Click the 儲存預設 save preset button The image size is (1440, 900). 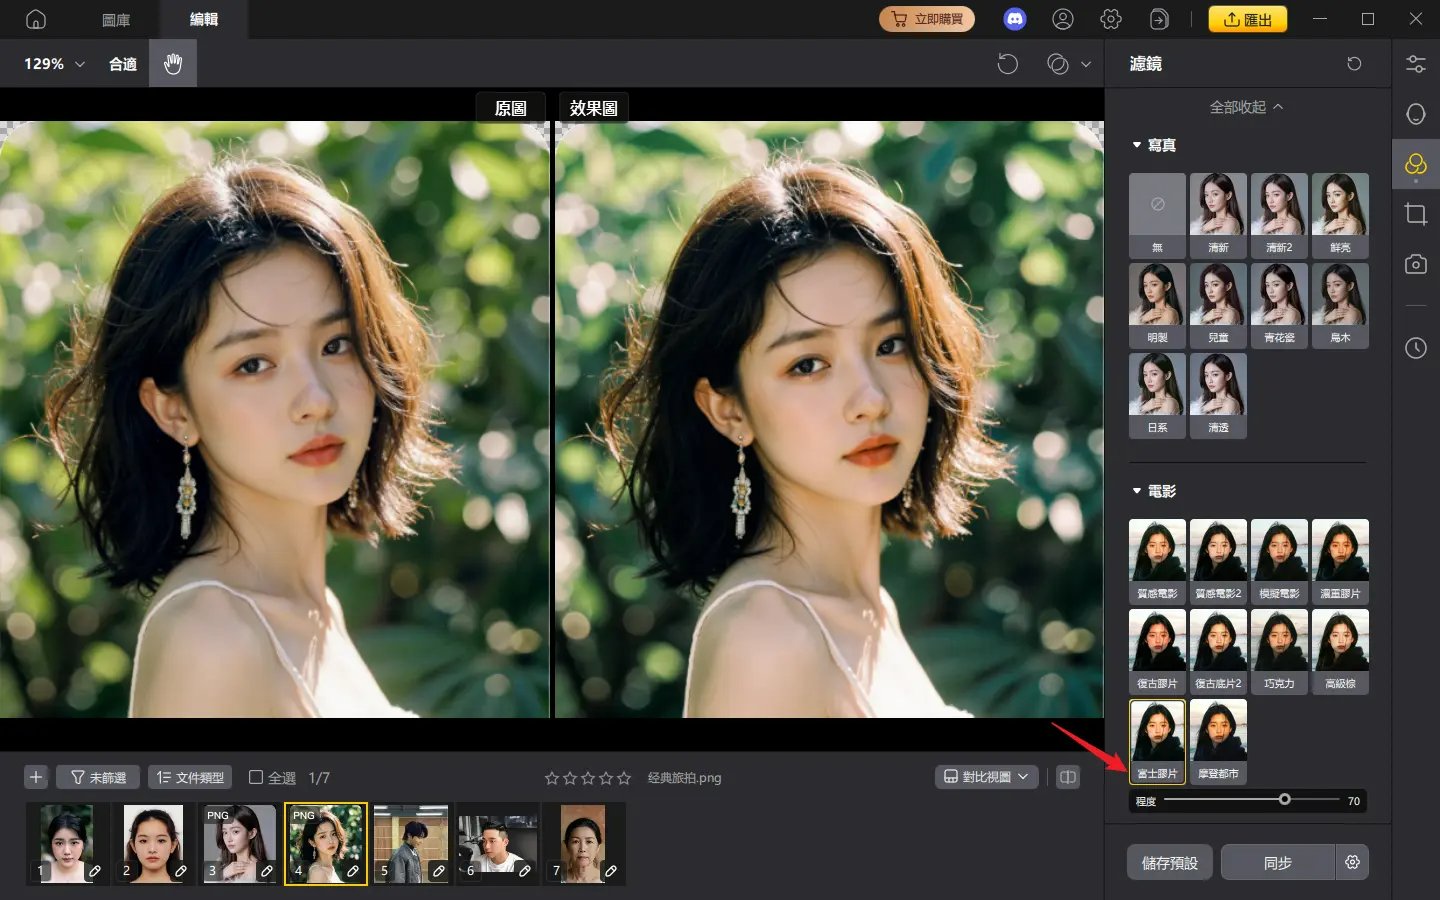tap(1168, 862)
